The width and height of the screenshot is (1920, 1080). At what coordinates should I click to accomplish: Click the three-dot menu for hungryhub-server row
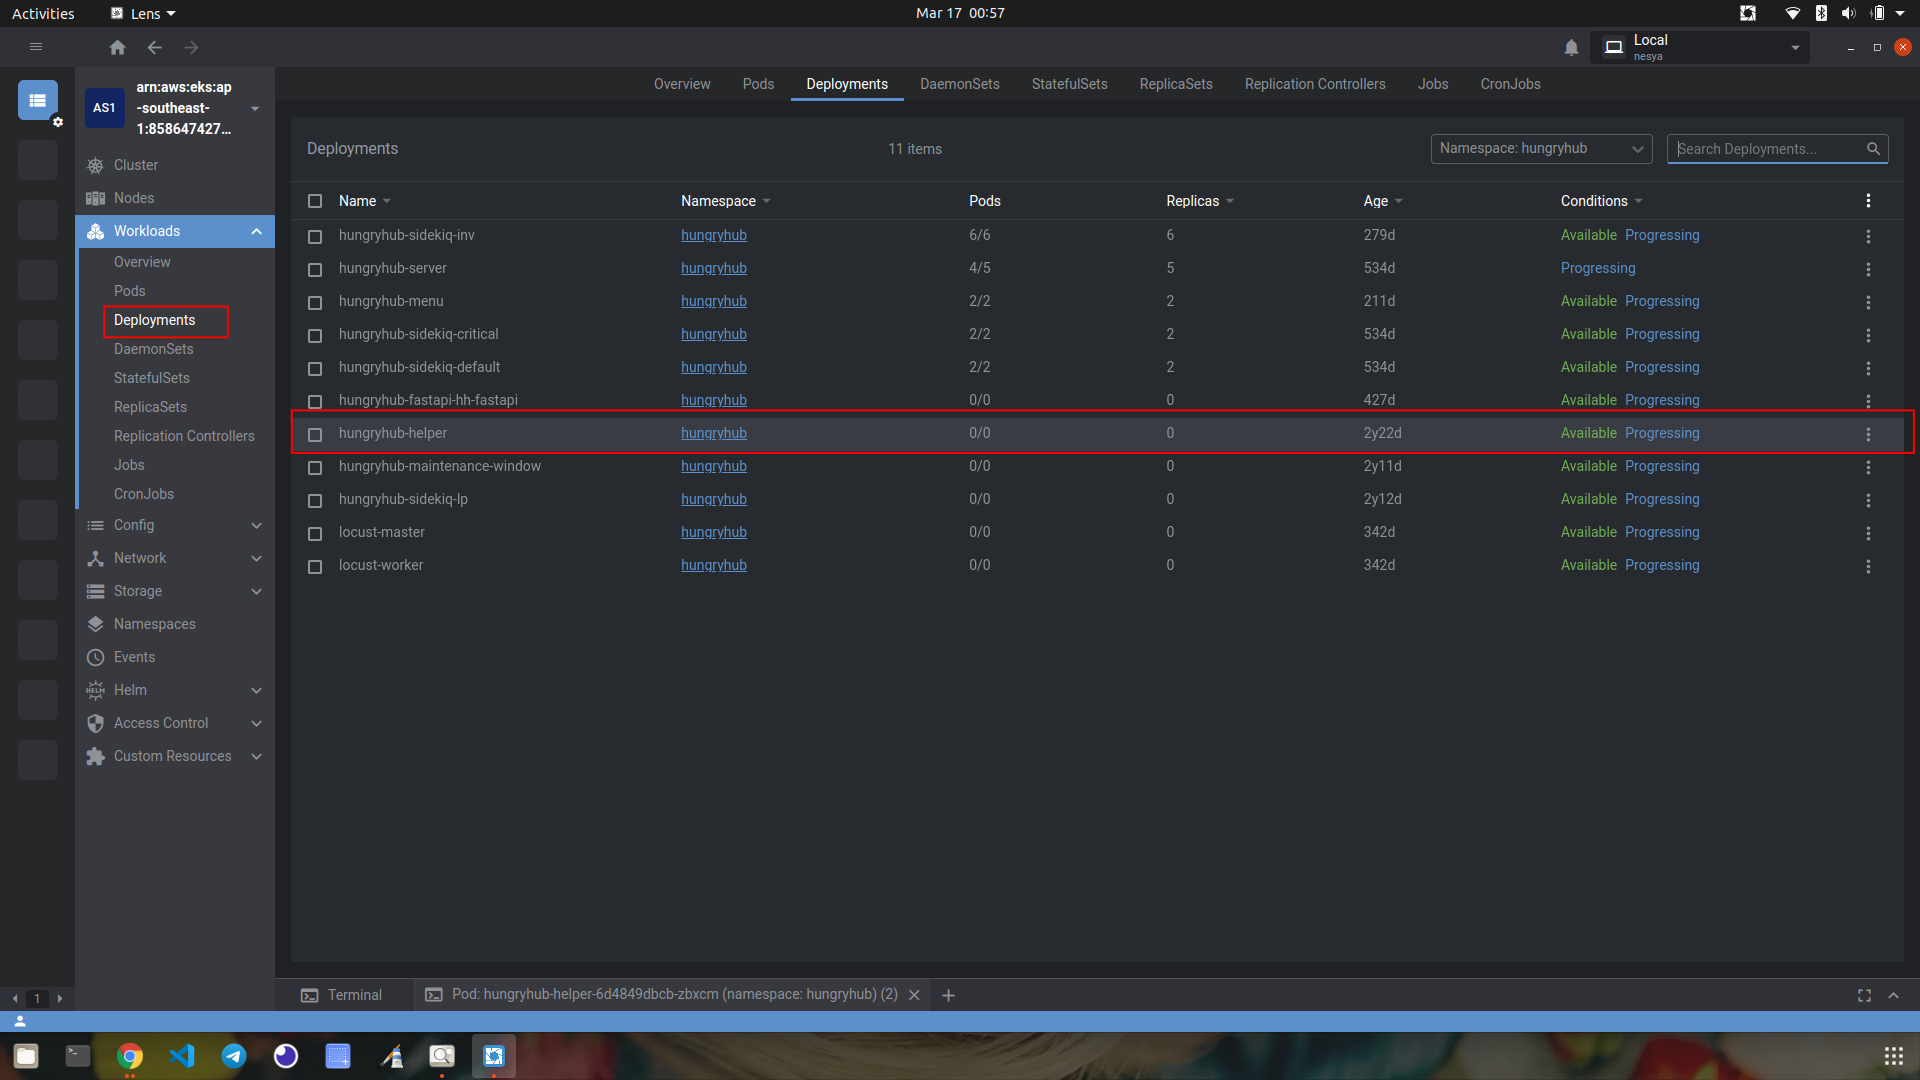coord(1867,269)
